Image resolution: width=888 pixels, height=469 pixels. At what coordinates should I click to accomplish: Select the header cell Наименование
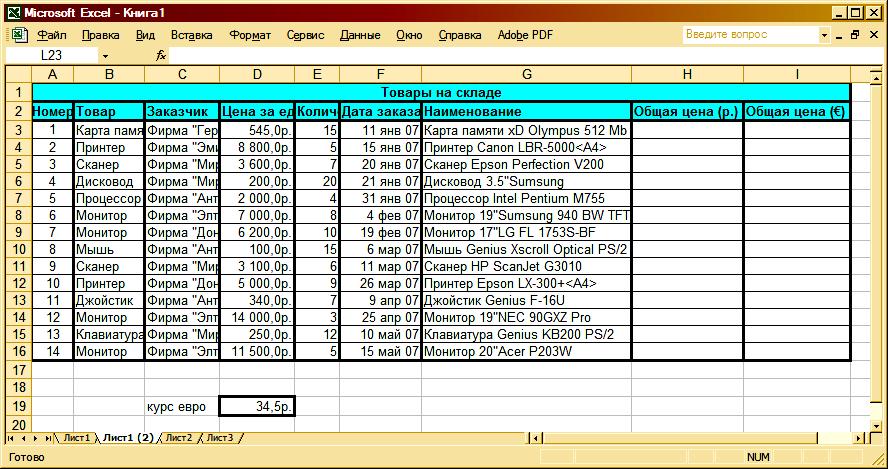pos(527,112)
